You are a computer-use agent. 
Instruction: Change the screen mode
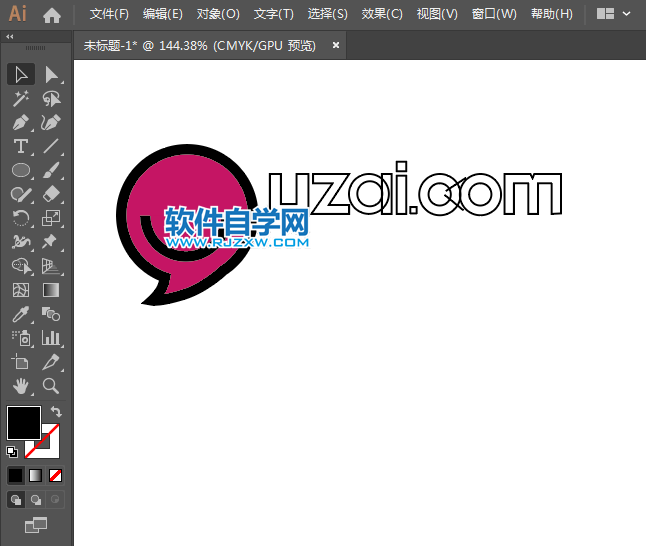coord(36,525)
